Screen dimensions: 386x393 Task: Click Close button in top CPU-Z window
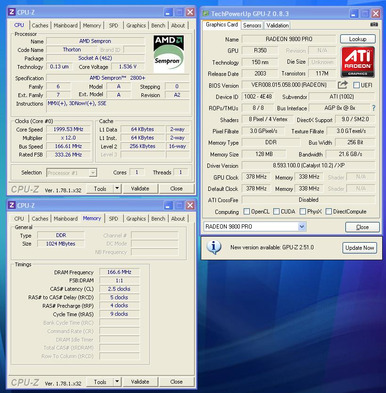176,189
